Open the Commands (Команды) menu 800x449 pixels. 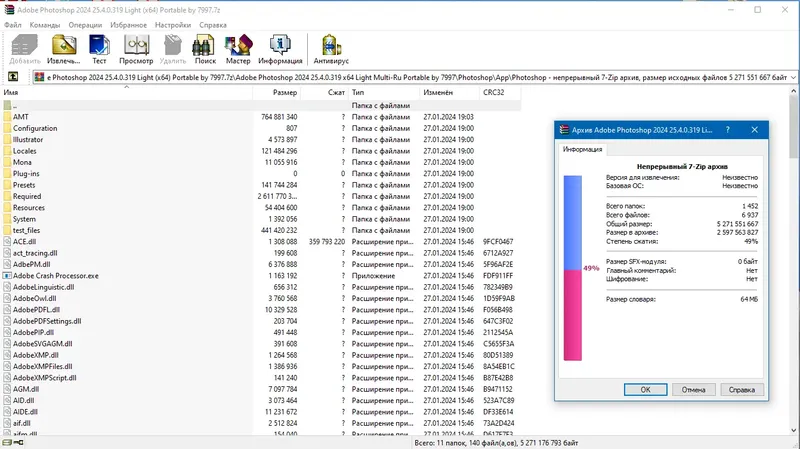coord(45,24)
